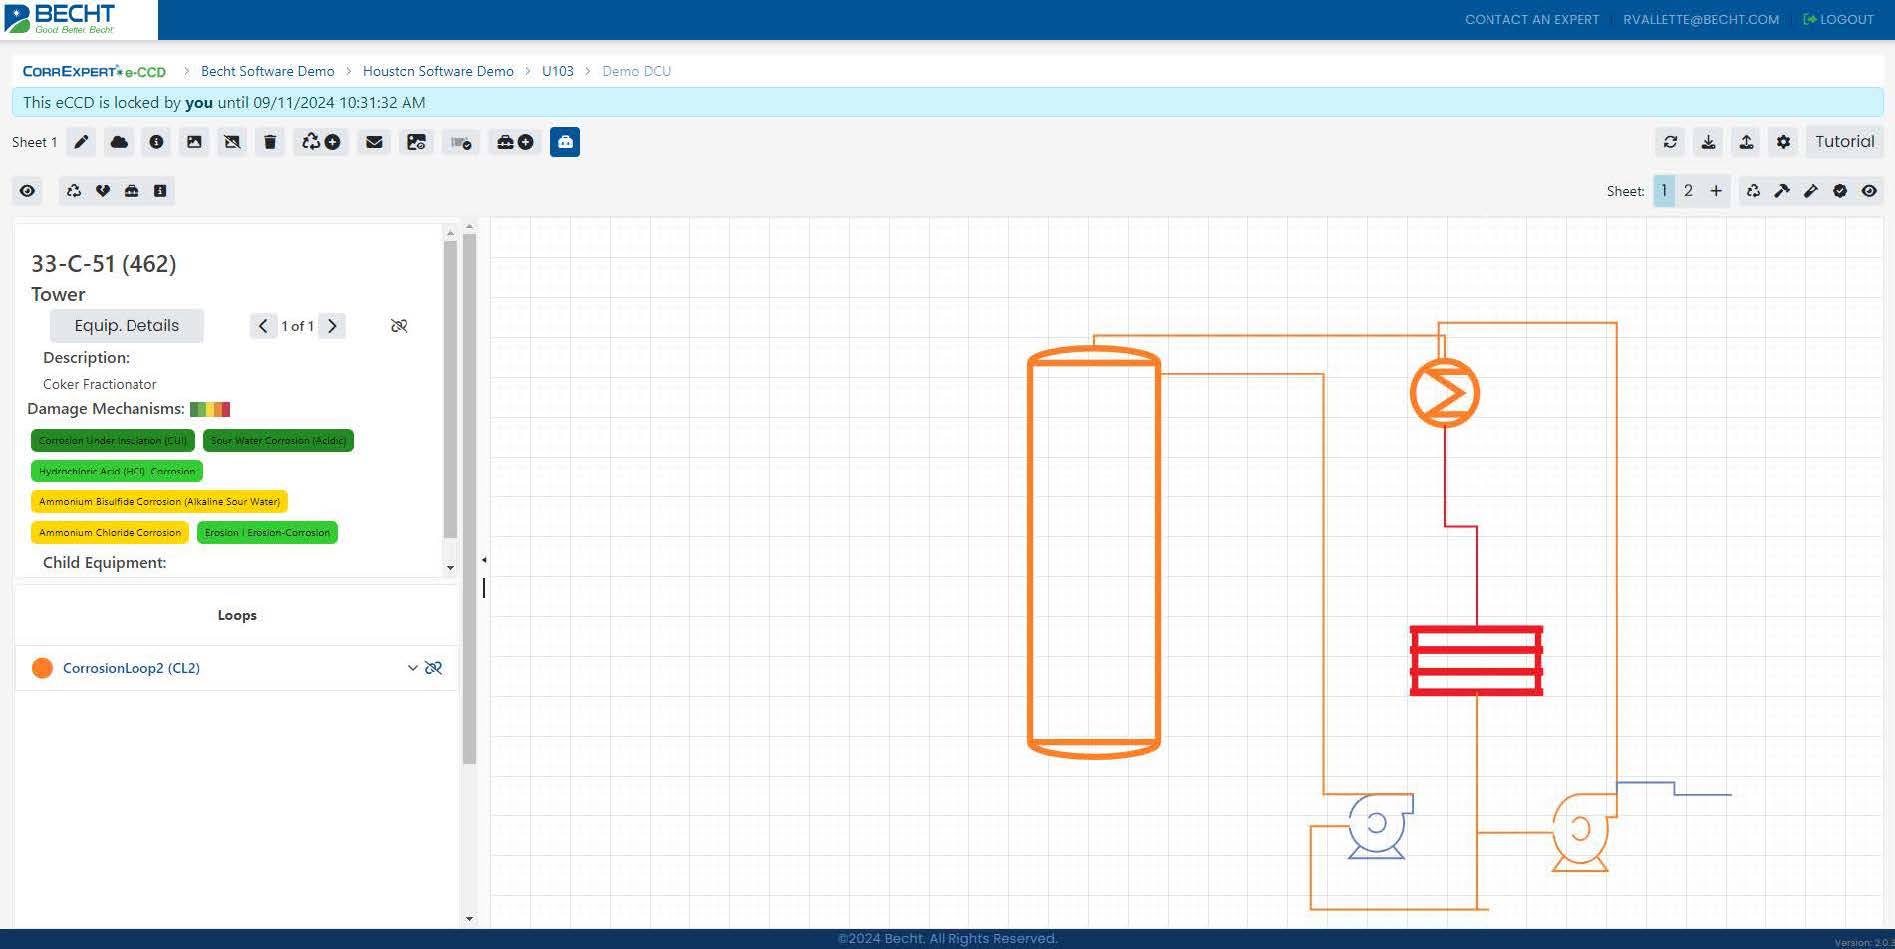Click the download icon at top right

tap(1708, 142)
